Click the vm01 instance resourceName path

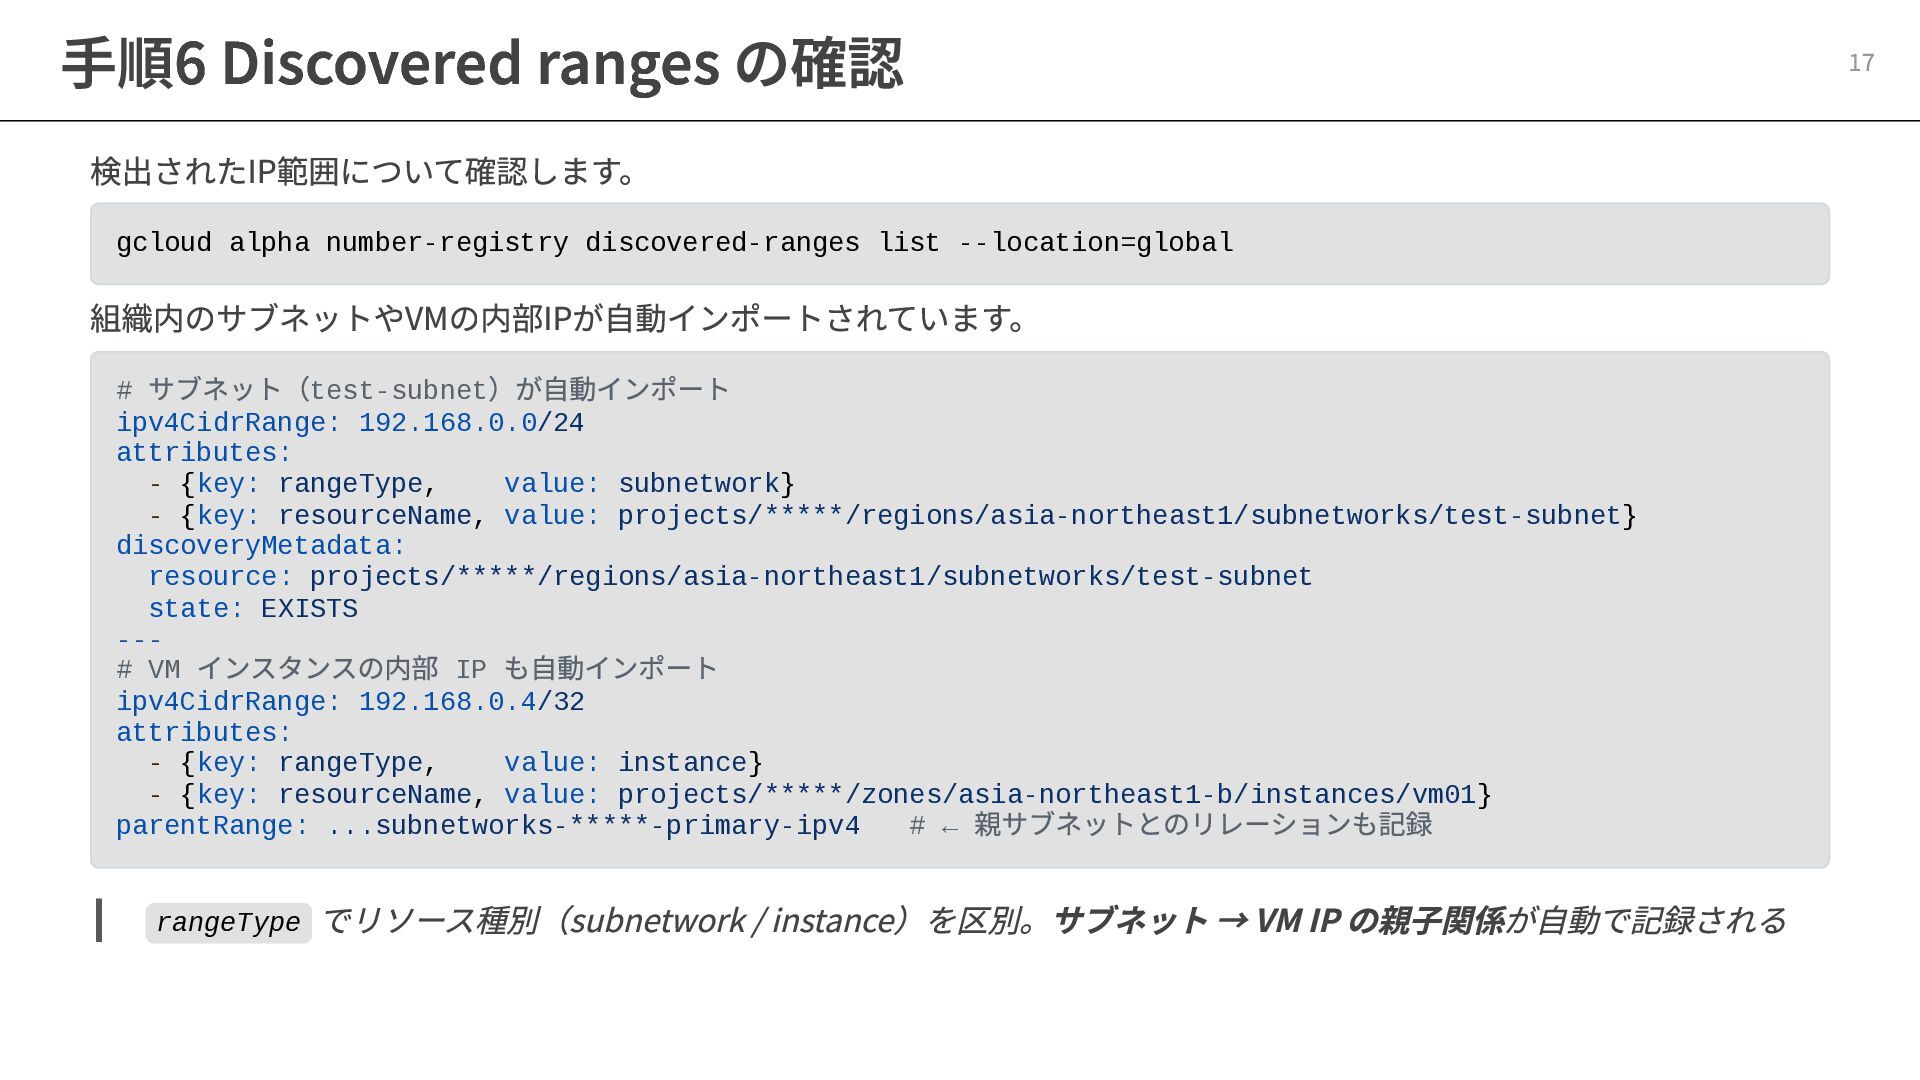tap(1046, 795)
